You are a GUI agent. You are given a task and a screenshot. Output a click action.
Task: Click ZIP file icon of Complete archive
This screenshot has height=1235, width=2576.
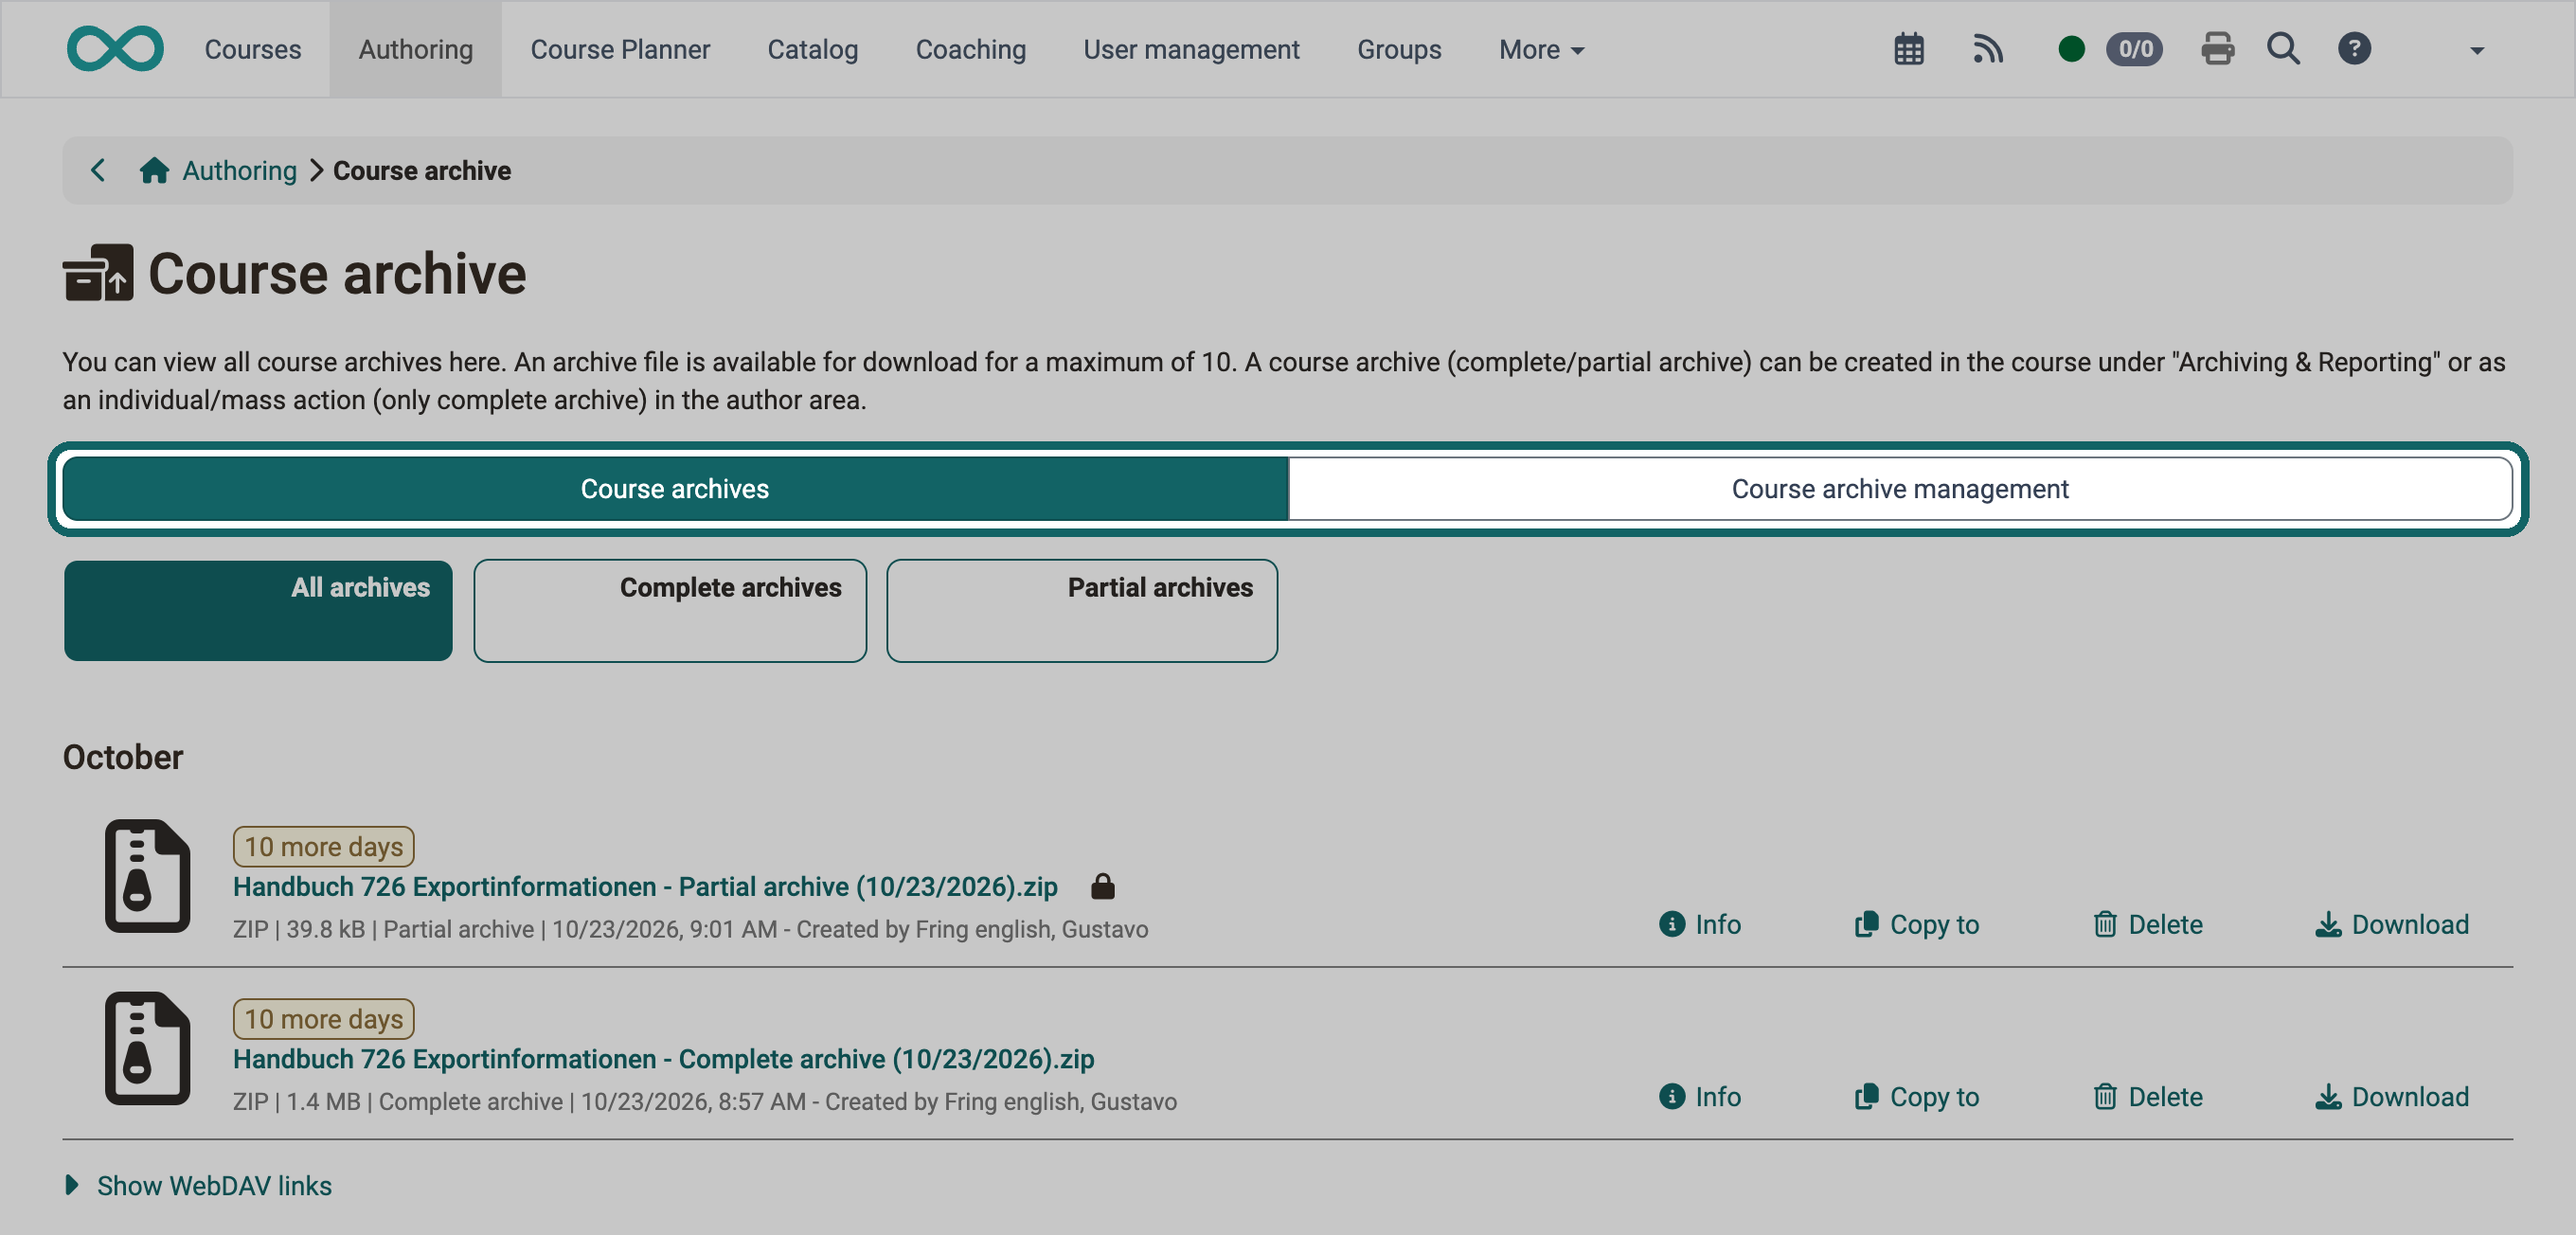(147, 1048)
